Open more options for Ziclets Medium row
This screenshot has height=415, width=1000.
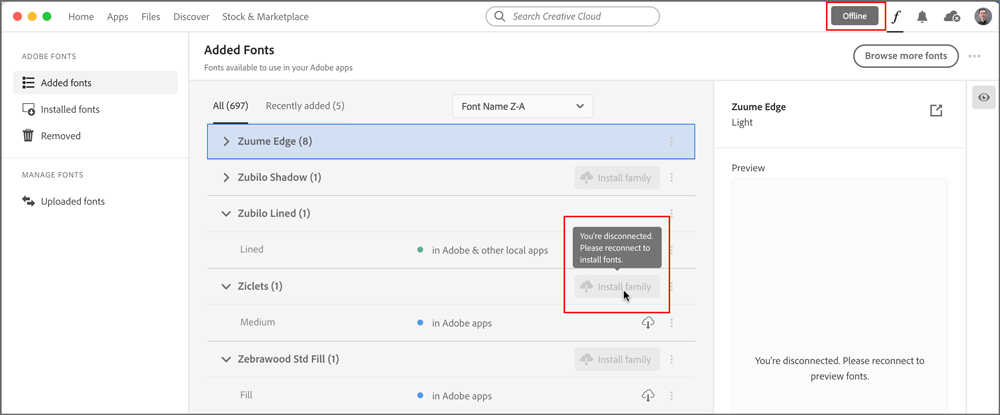671,323
